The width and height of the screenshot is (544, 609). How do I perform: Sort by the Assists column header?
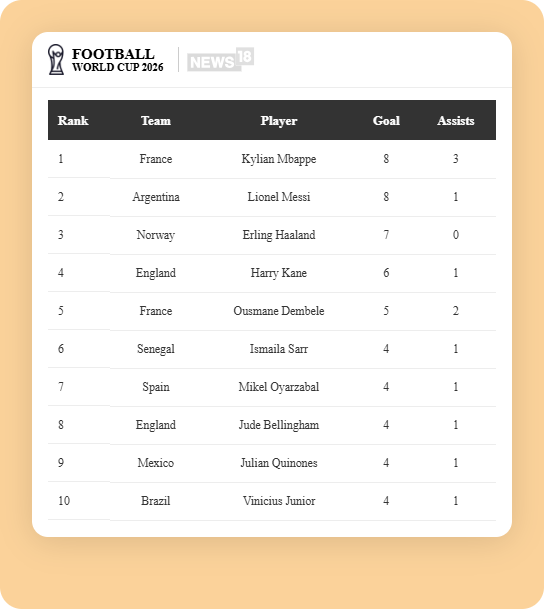coord(455,120)
